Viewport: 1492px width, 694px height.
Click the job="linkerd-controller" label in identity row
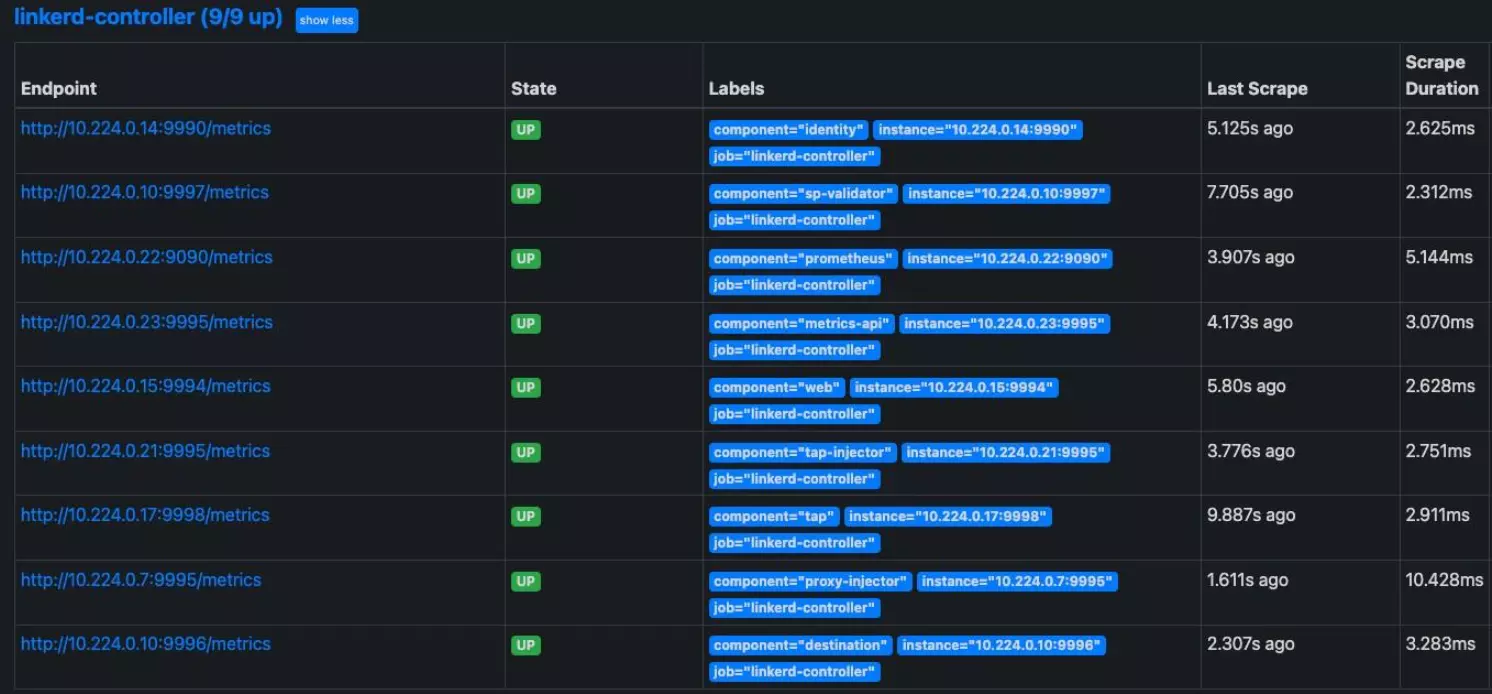pos(795,156)
